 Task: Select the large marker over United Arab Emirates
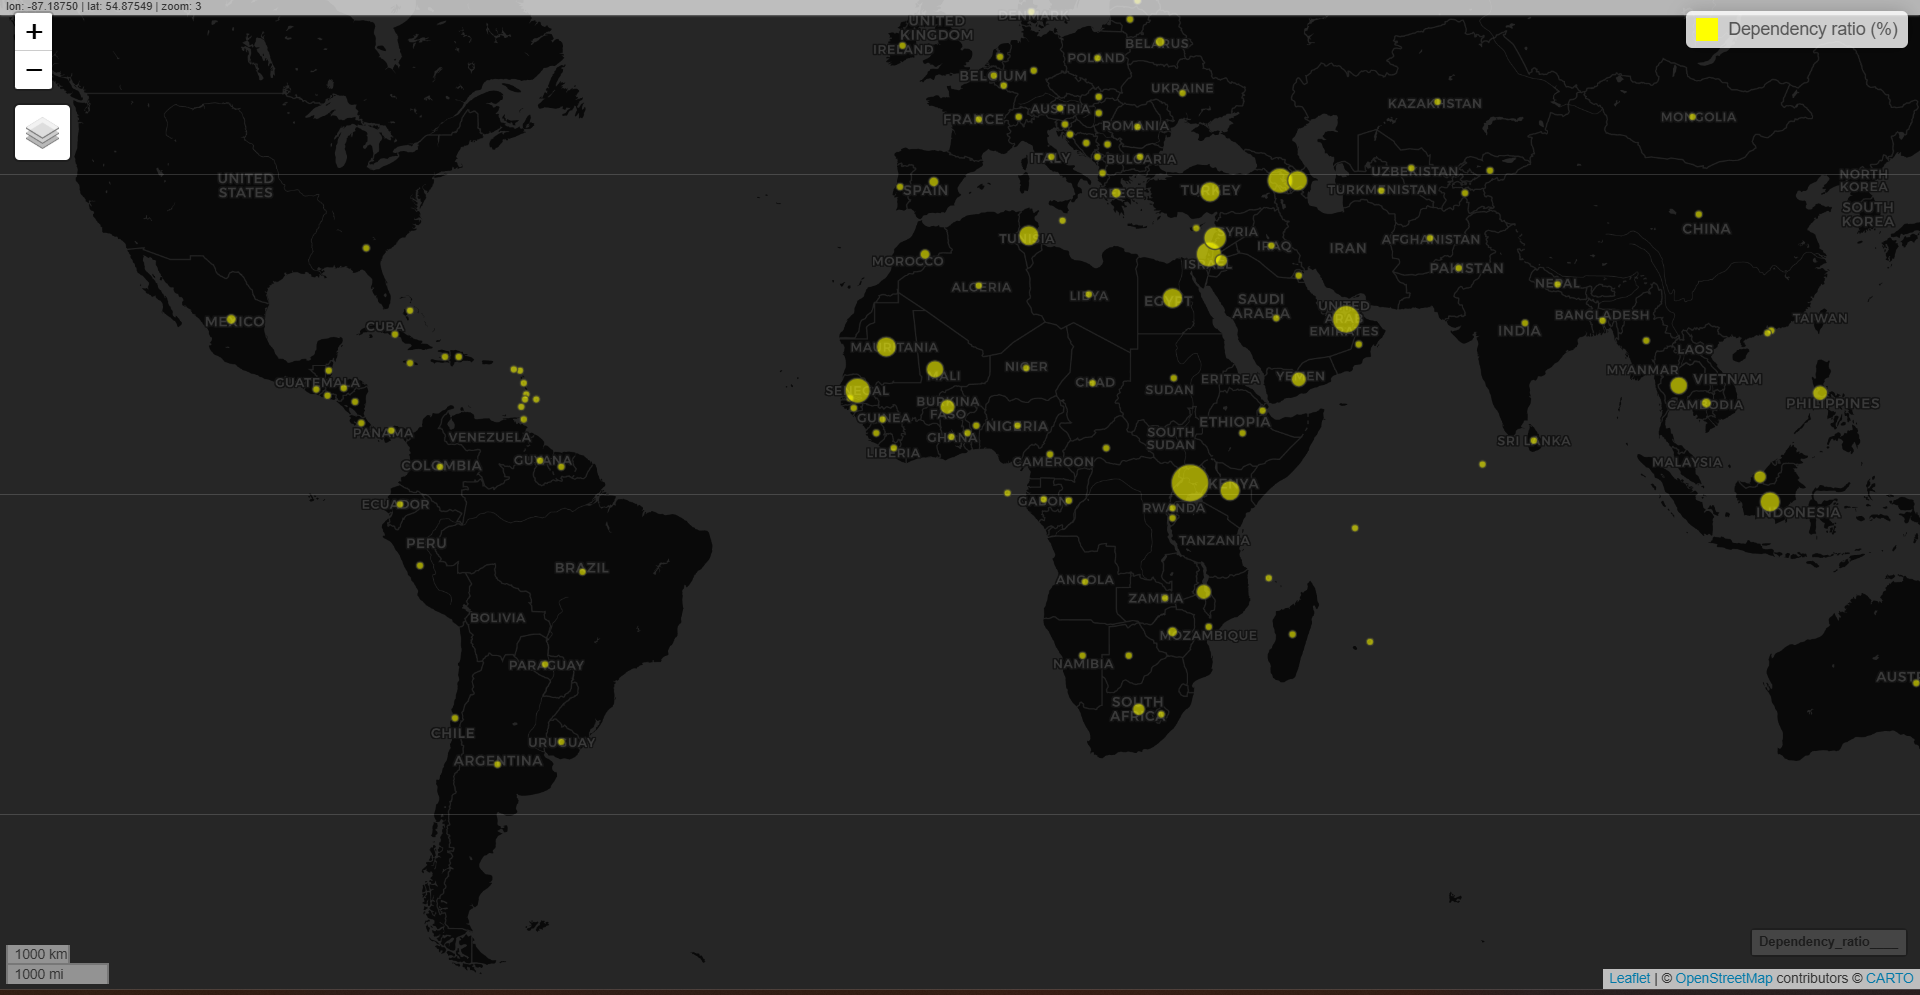1346,319
